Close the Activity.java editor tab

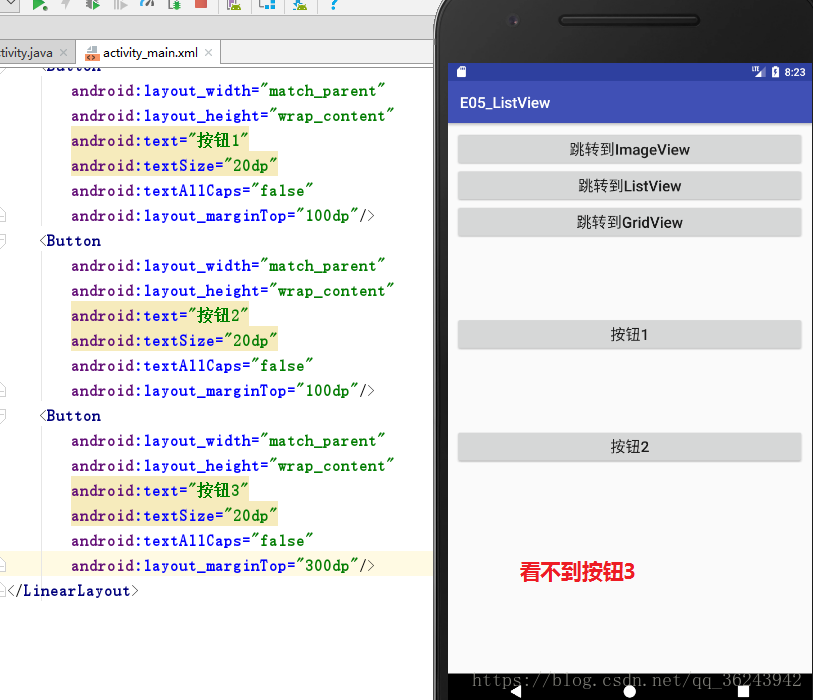pos(63,52)
